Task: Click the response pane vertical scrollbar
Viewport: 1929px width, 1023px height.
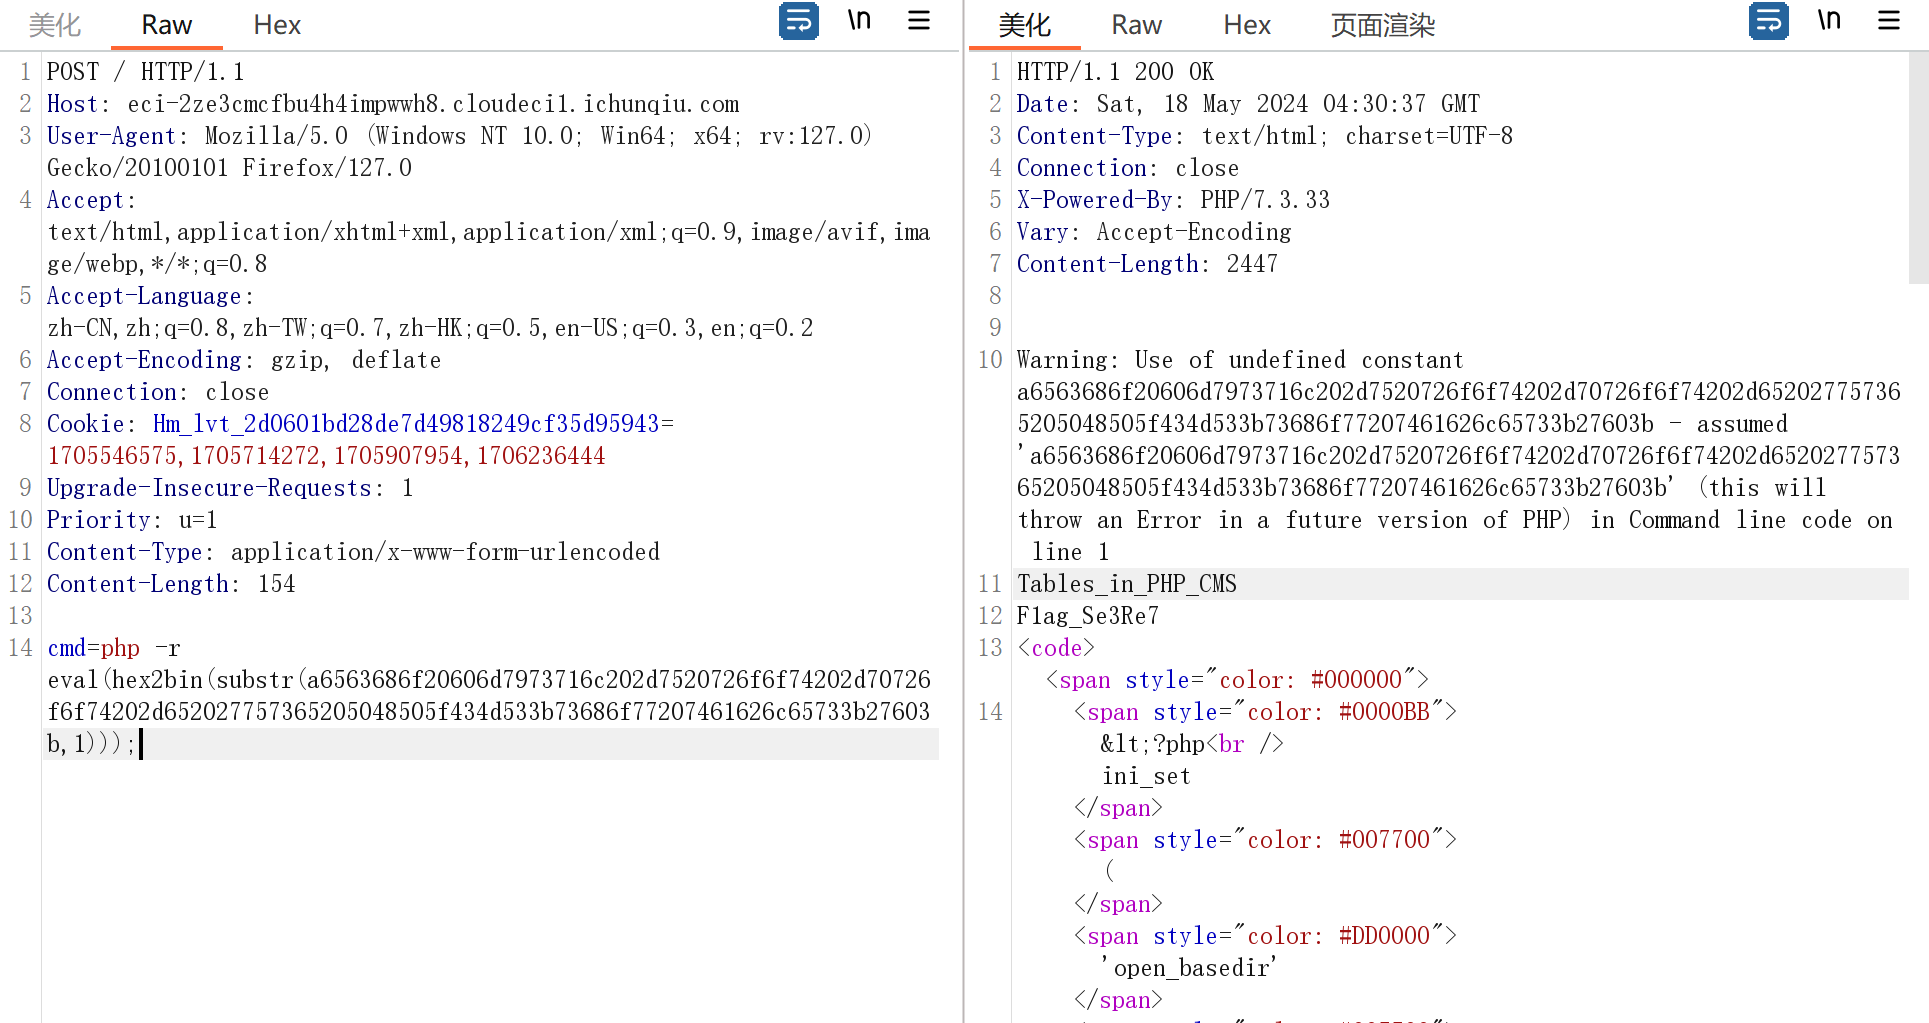Action: (x=1918, y=168)
